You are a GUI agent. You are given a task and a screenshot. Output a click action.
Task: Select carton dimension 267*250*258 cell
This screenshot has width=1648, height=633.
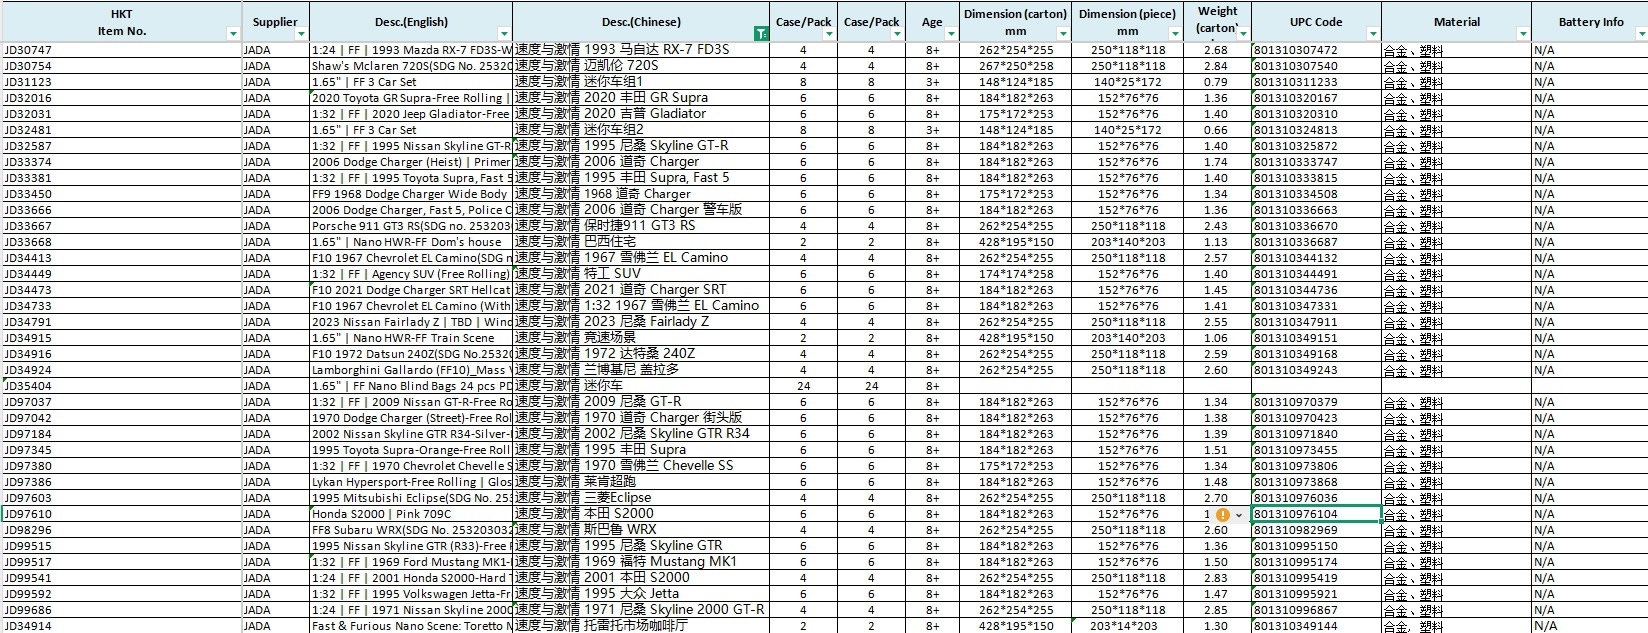pos(1015,66)
